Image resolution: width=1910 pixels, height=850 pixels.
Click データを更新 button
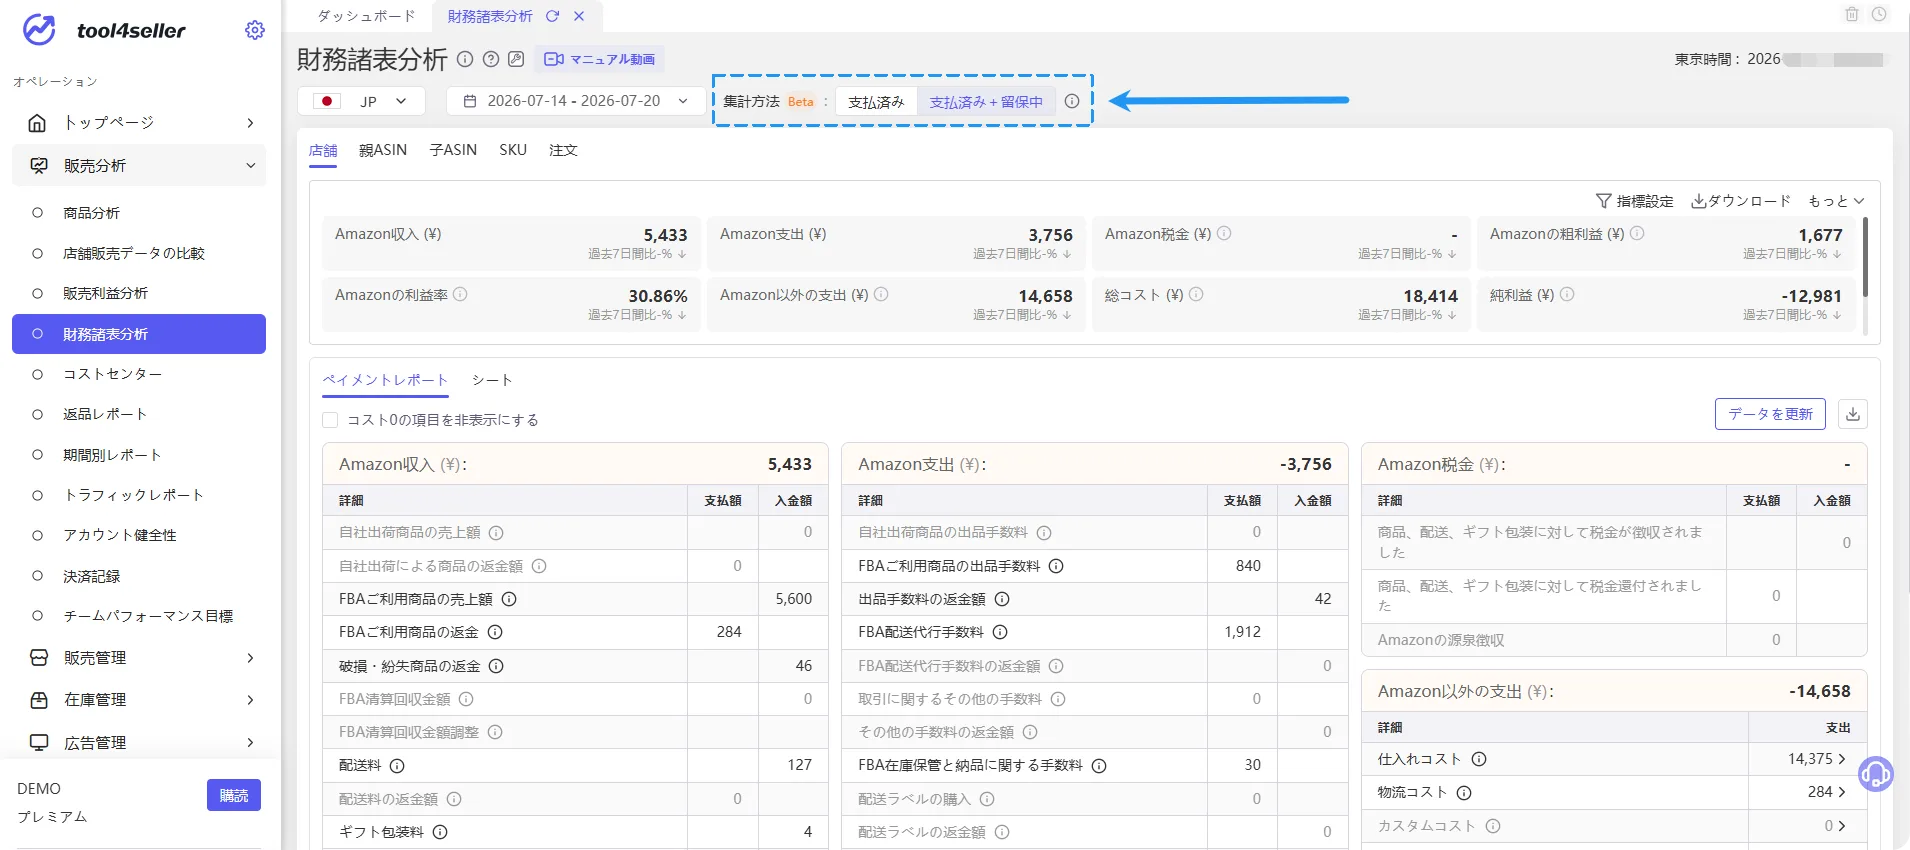coord(1770,414)
